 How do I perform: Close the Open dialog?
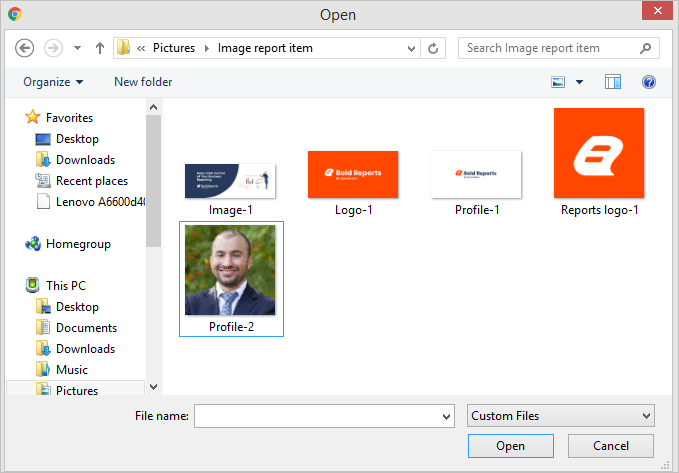point(657,10)
